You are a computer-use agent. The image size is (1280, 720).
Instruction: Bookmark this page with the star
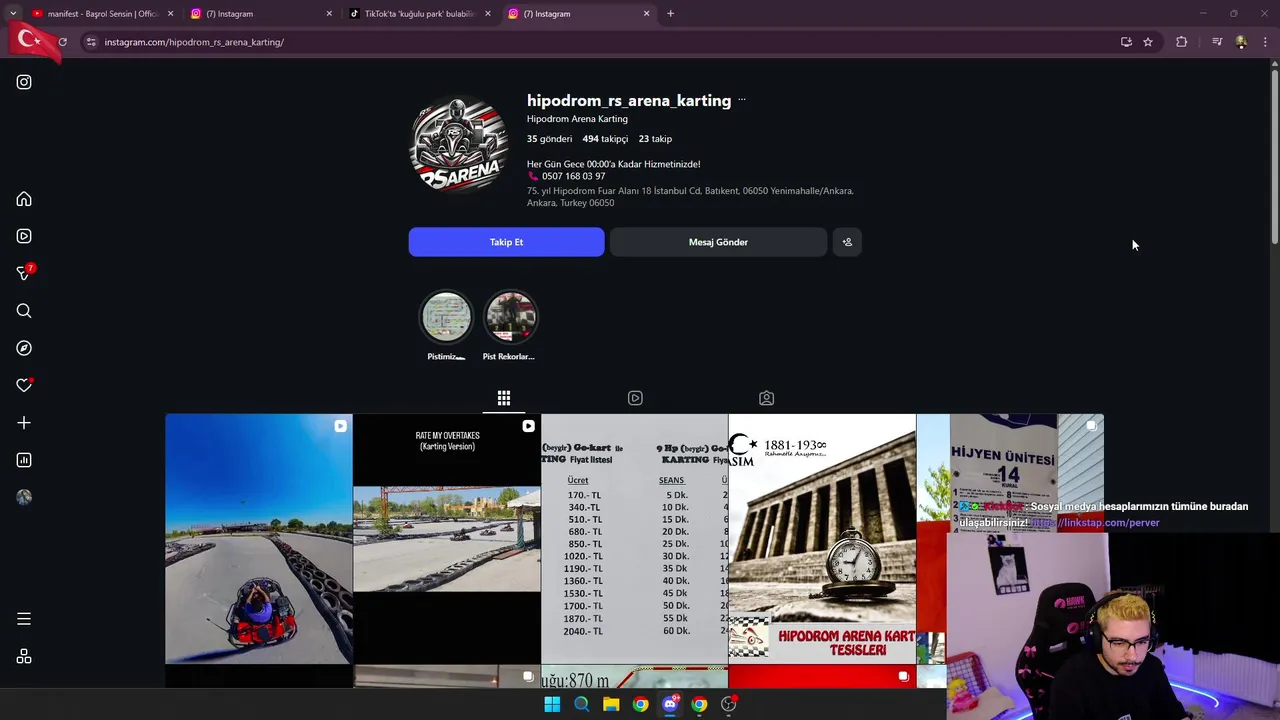(1148, 42)
